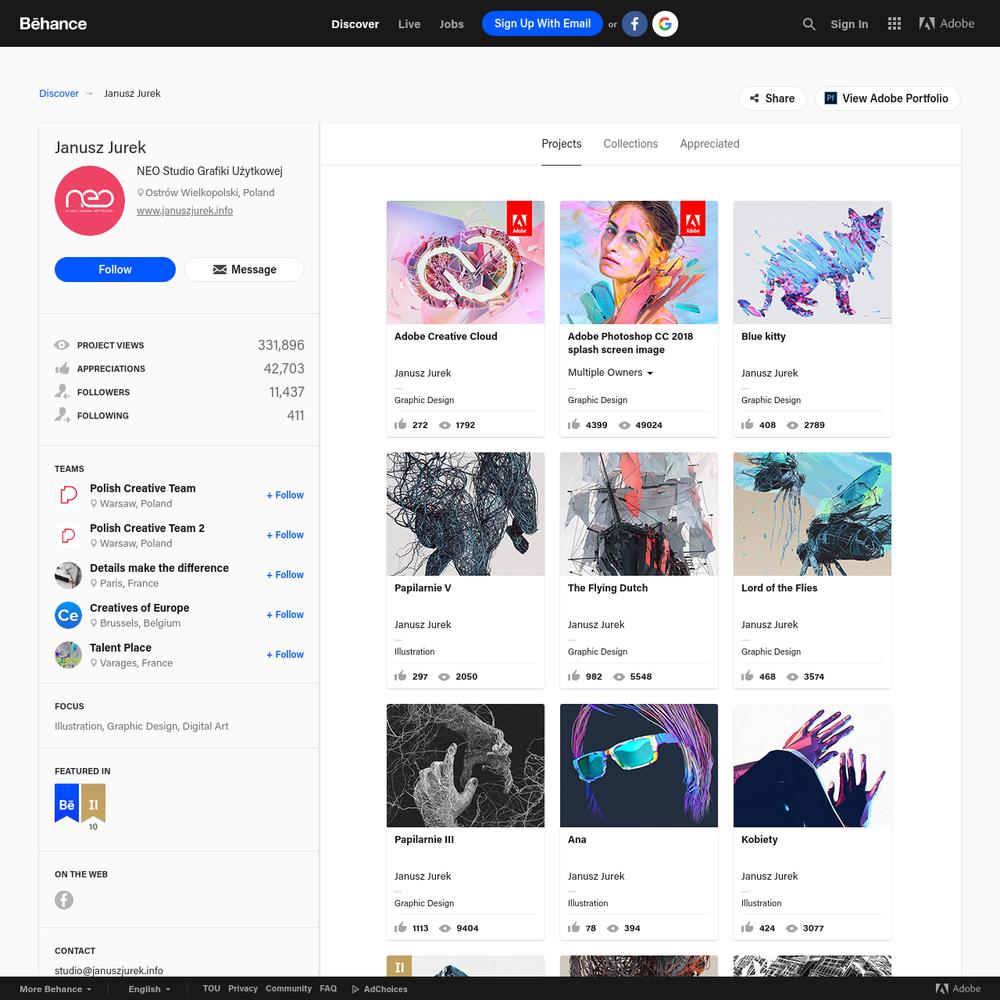Open the TOU footer link
This screenshot has height=1000, width=1000.
(x=211, y=989)
